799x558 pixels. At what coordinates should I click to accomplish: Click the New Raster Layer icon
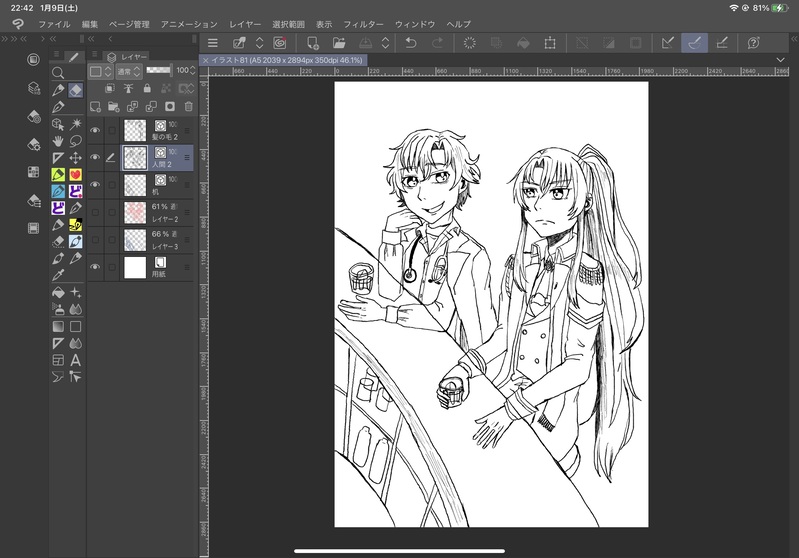click(95, 107)
